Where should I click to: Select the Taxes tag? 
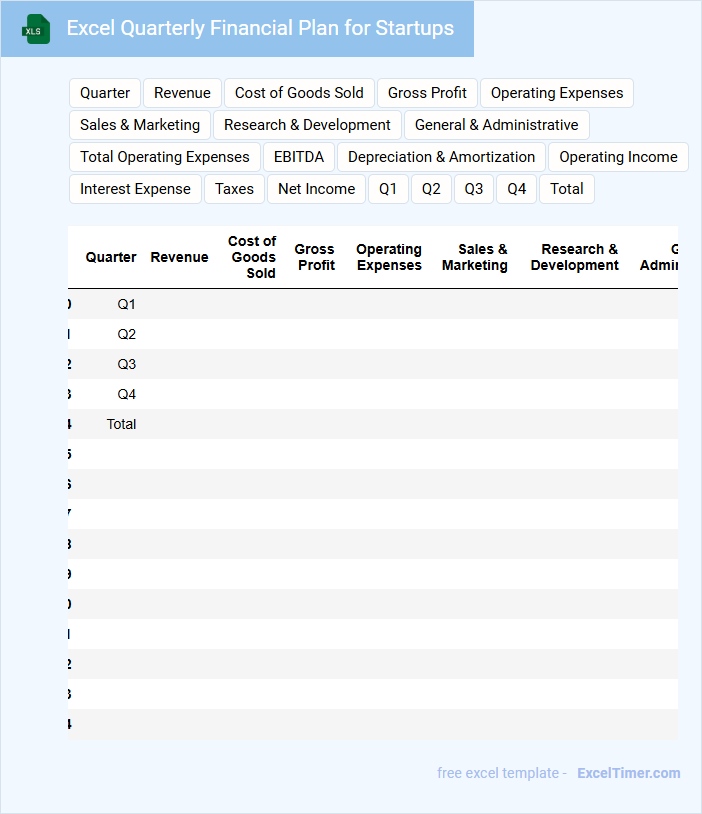coord(234,189)
